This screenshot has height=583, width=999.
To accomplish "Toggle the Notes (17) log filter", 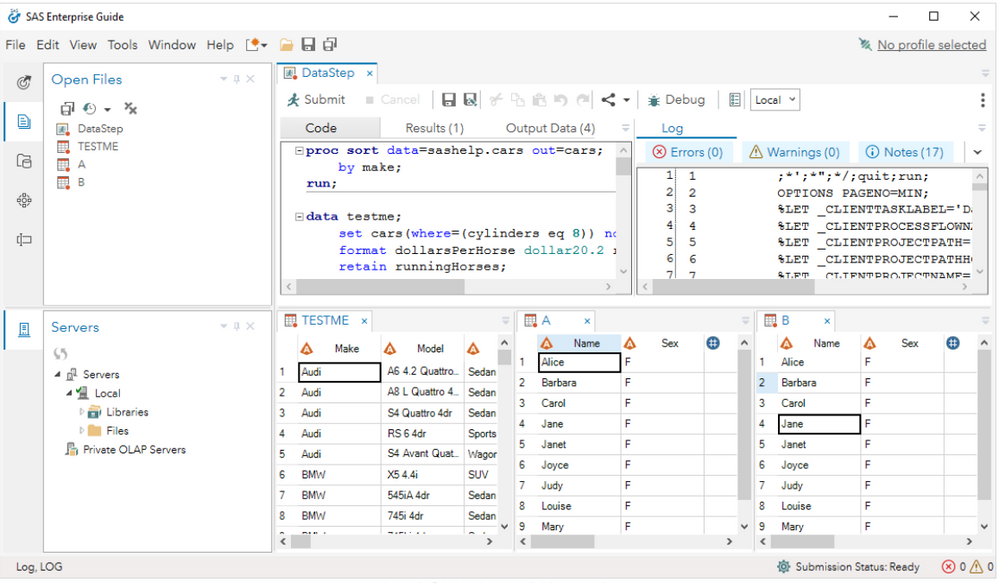I will coord(904,152).
